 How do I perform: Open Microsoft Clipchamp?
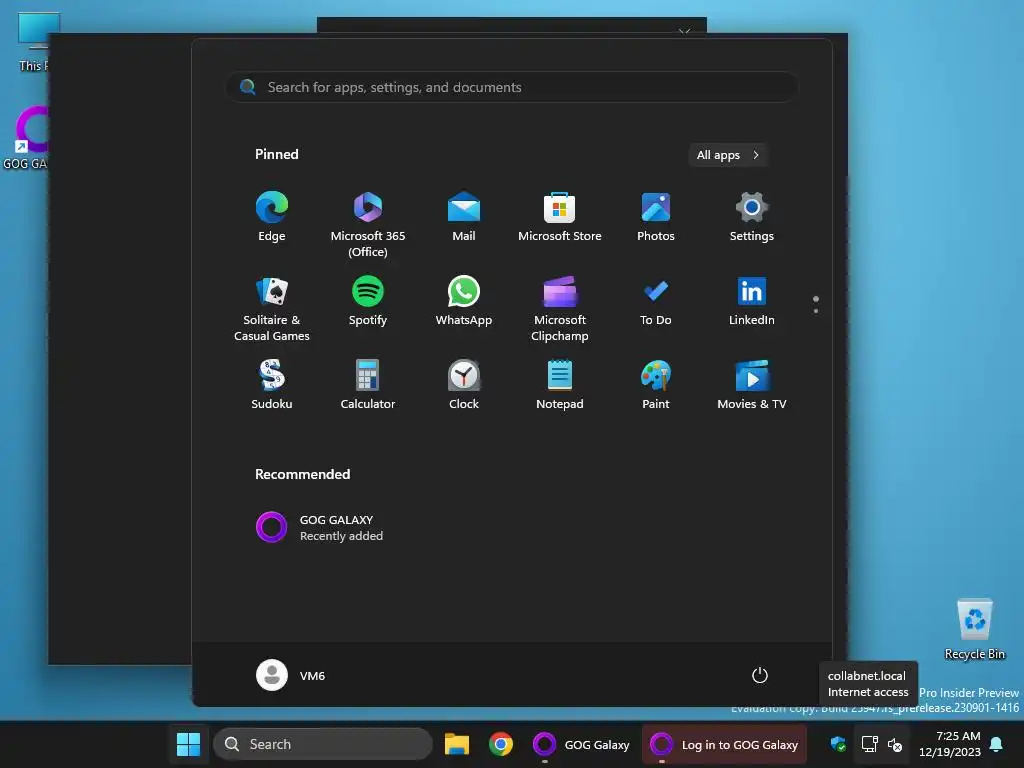(560, 308)
